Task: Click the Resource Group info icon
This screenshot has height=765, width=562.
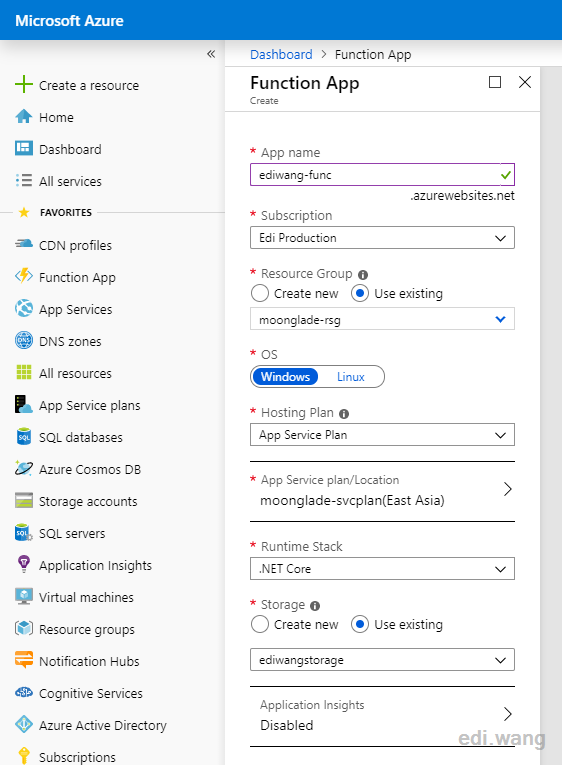Action: point(363,275)
